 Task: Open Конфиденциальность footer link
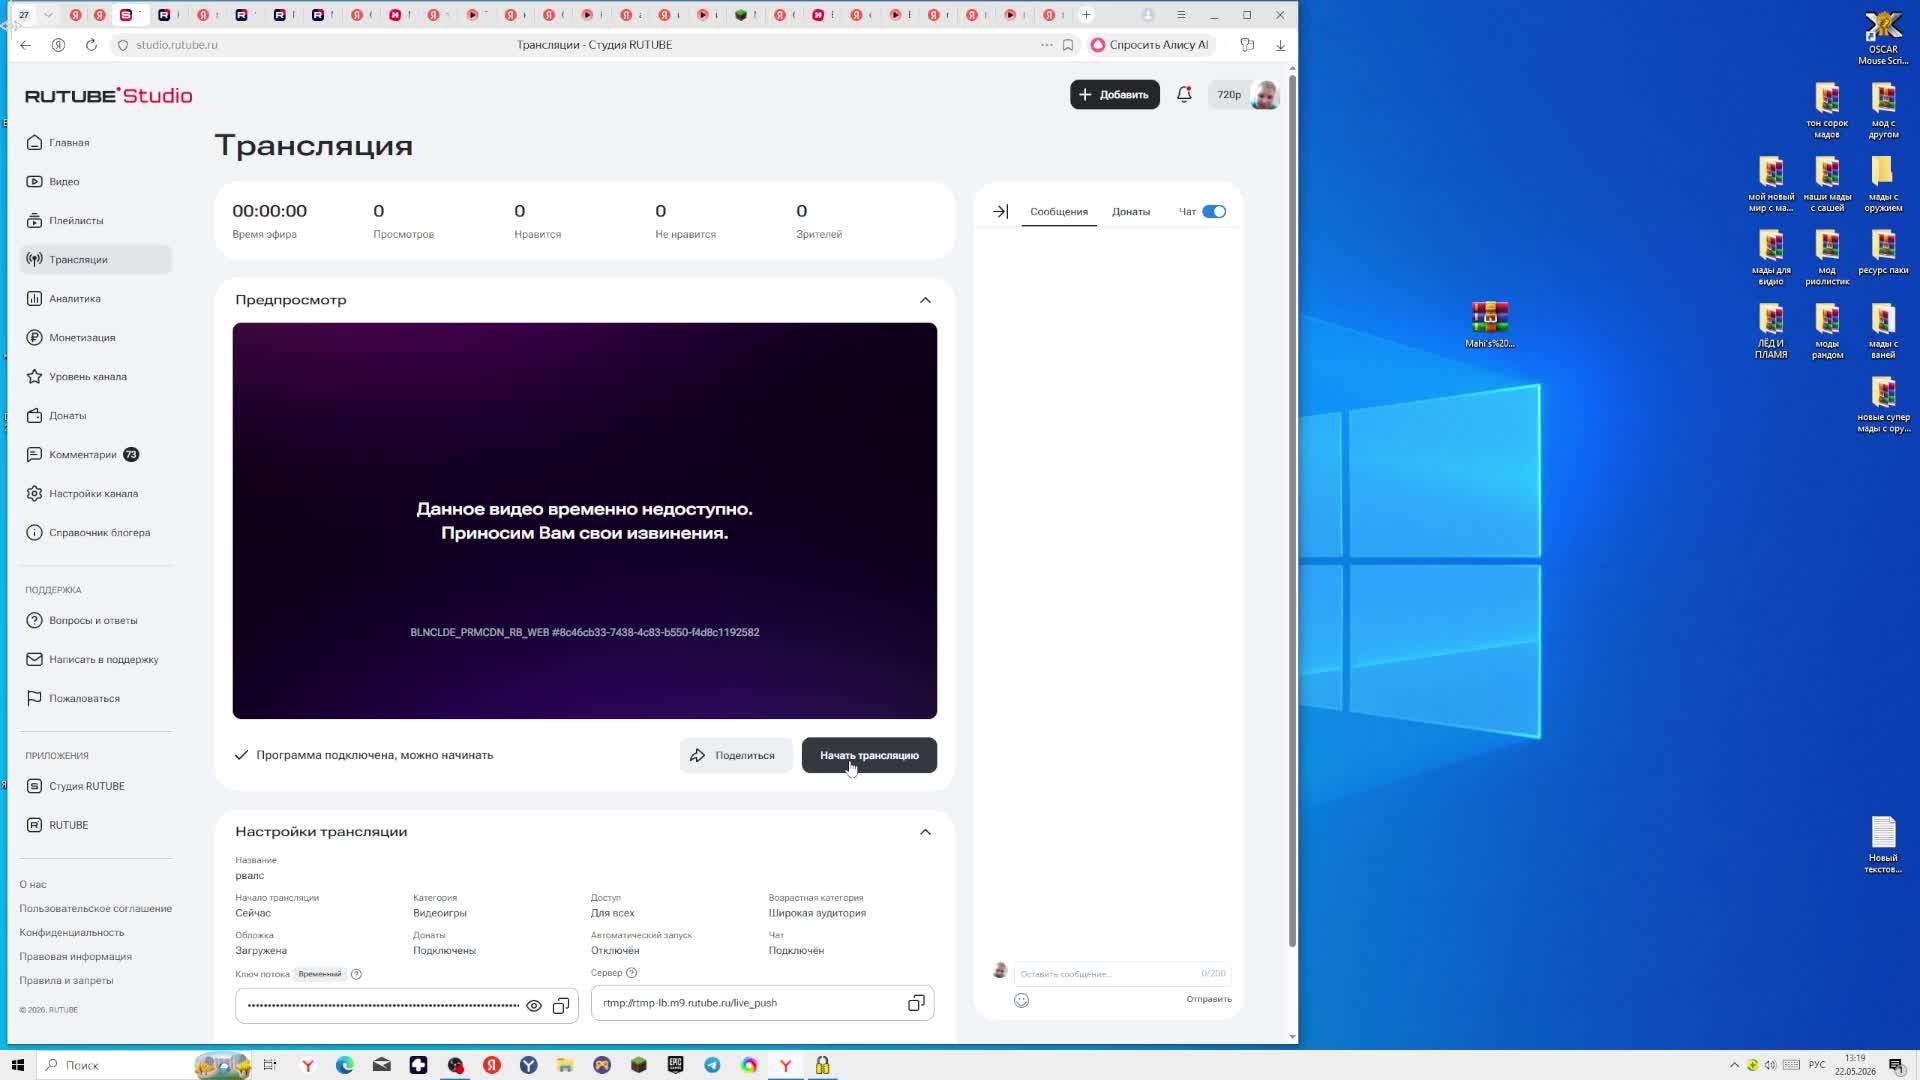point(72,933)
